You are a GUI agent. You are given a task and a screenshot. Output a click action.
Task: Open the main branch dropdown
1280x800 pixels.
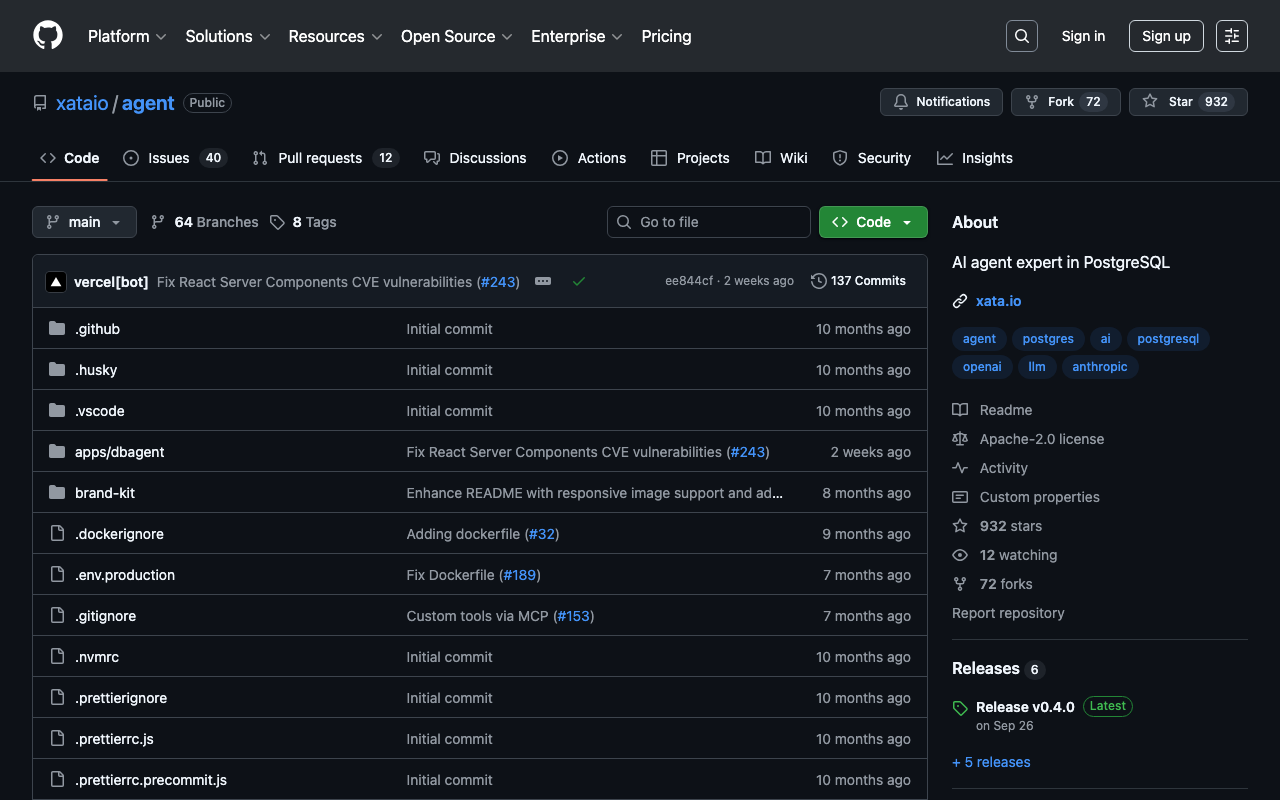(84, 222)
